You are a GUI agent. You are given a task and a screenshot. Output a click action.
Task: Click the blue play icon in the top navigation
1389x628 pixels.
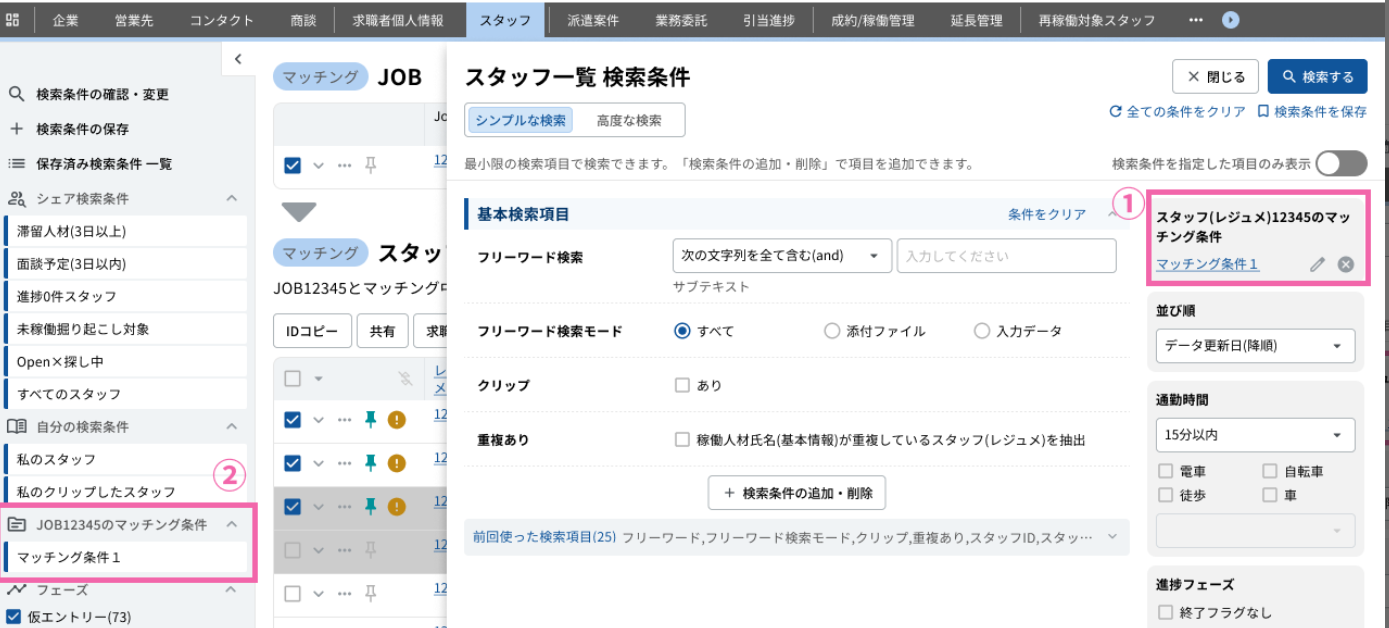pyautogui.click(x=1231, y=20)
